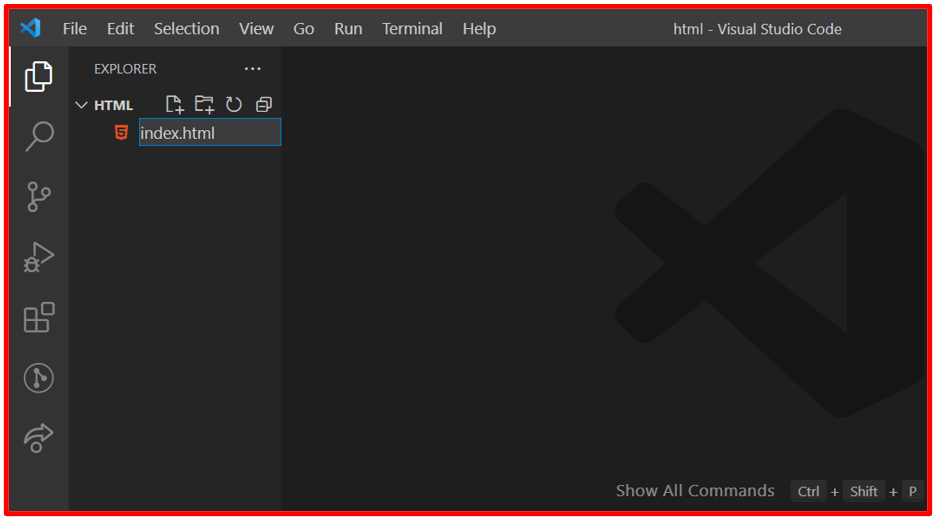
Task: Open the Source Control view
Action: click(39, 197)
